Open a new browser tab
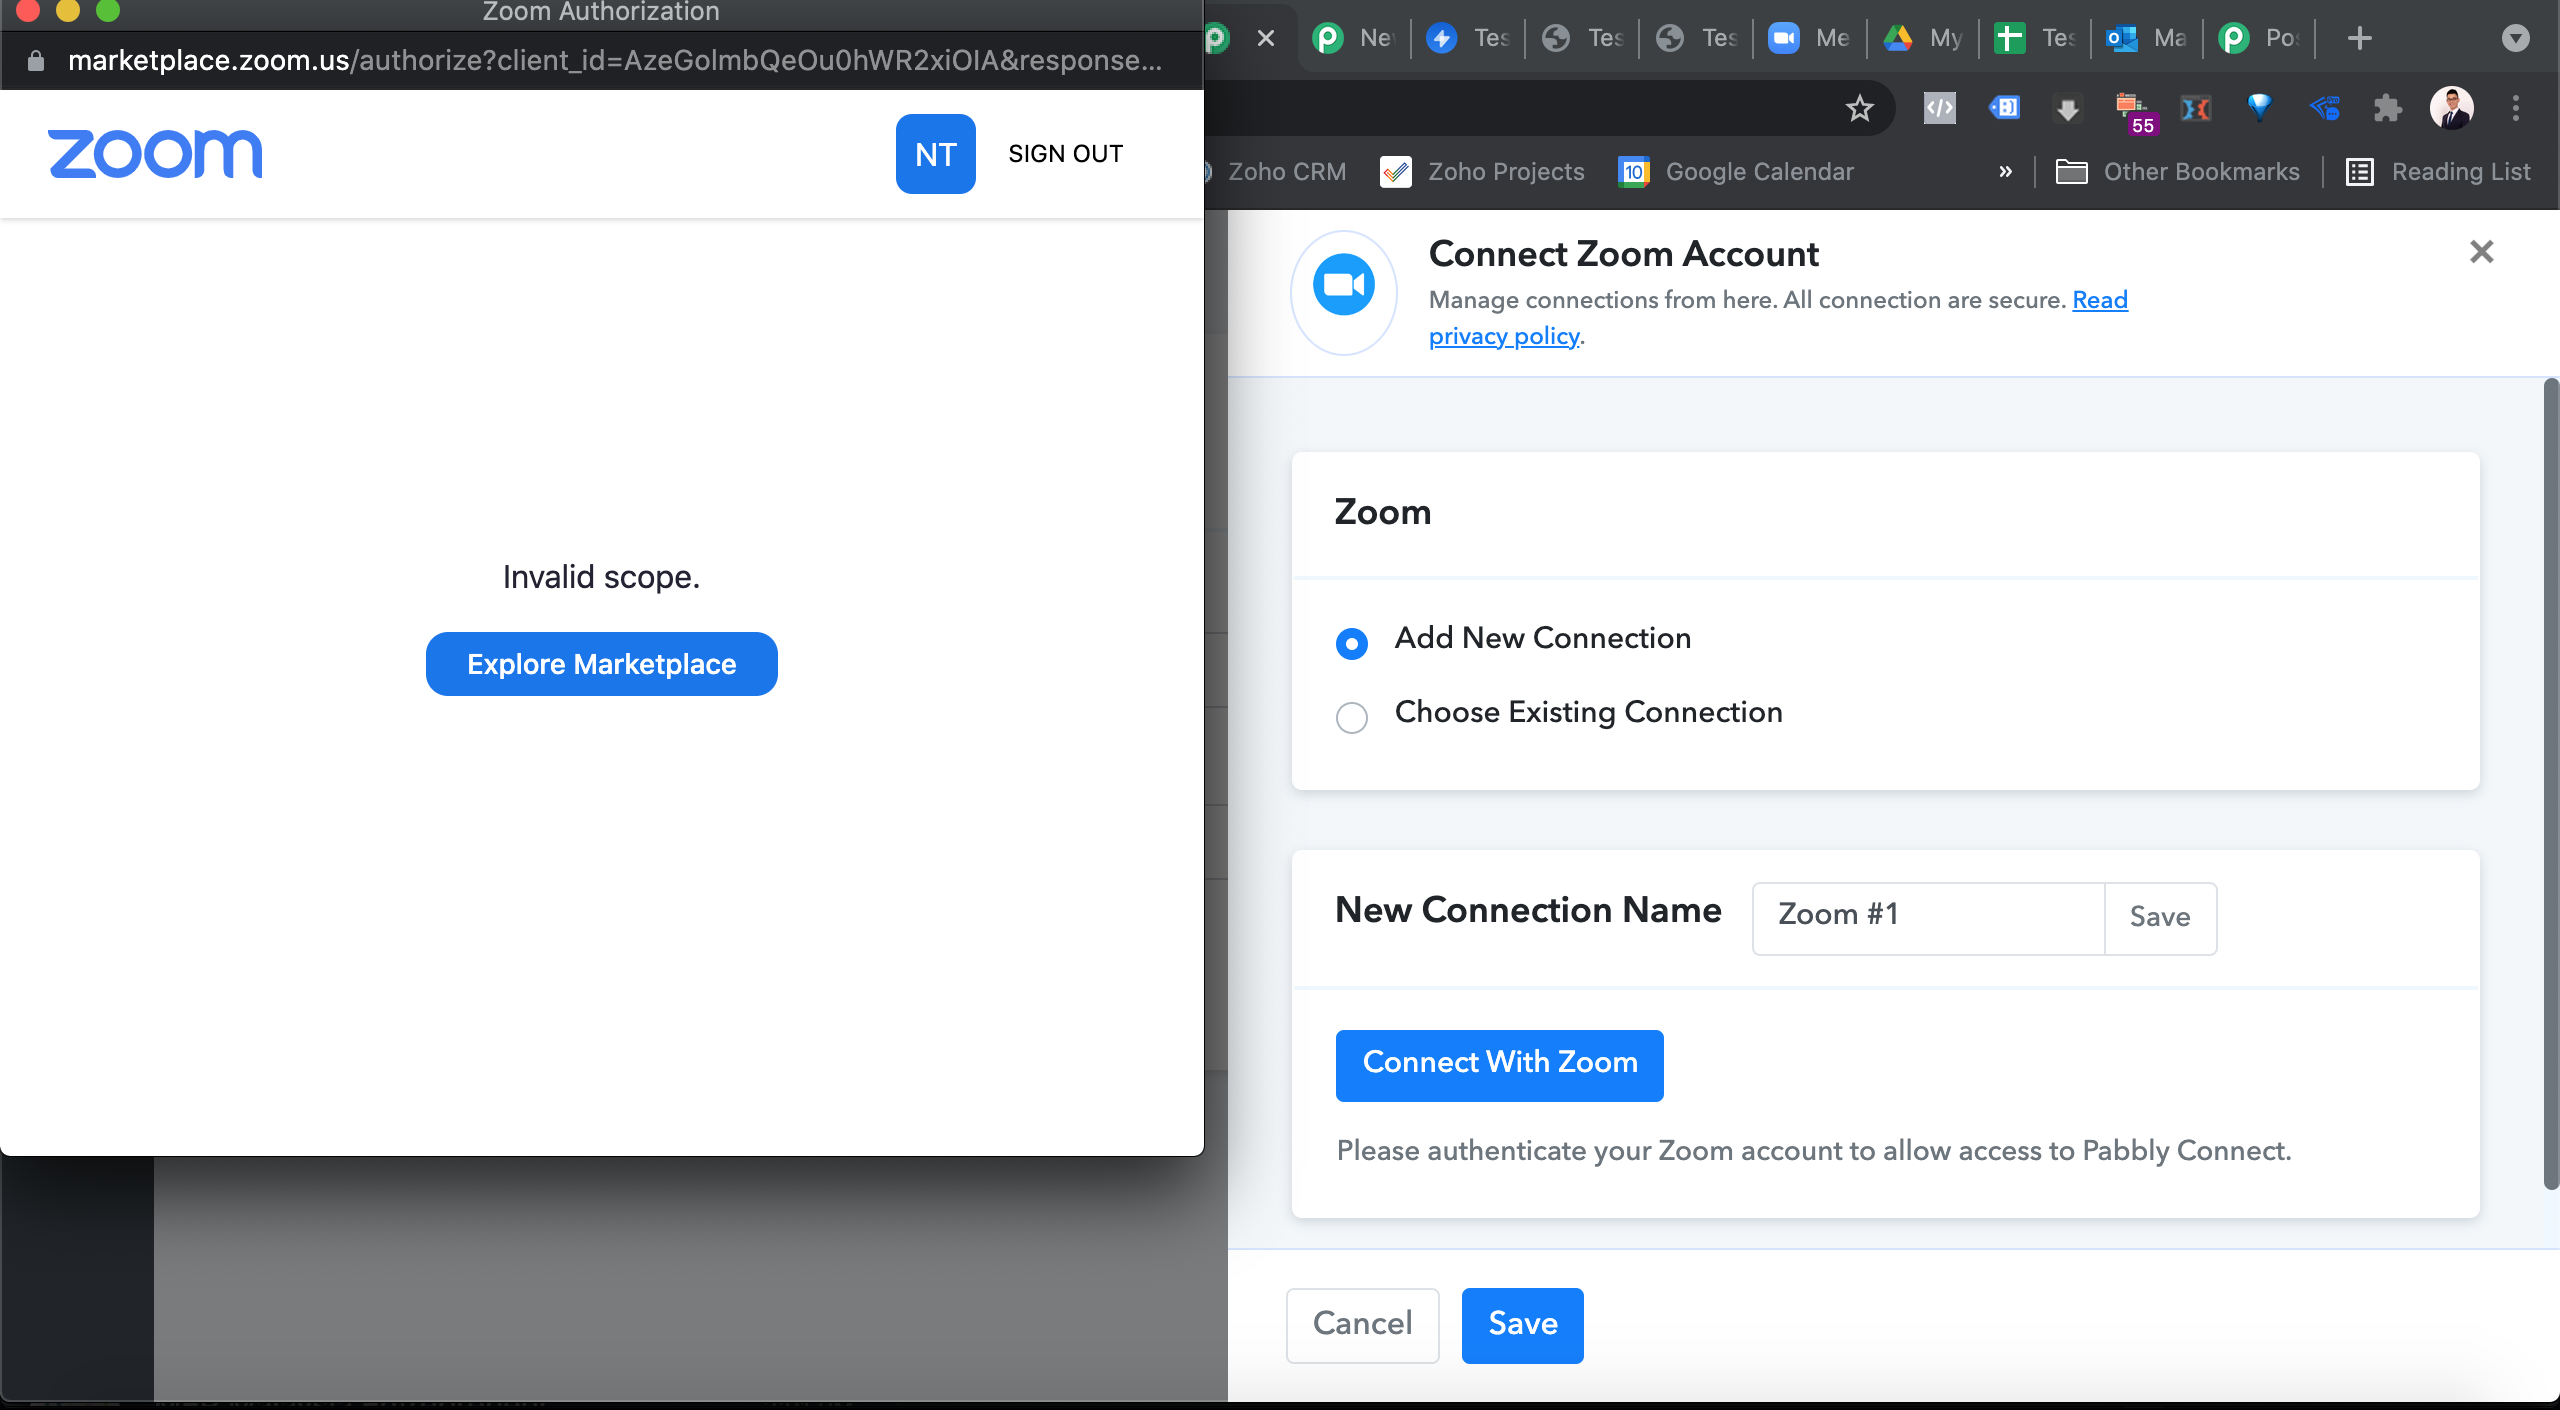This screenshot has height=1410, width=2560. click(2359, 38)
